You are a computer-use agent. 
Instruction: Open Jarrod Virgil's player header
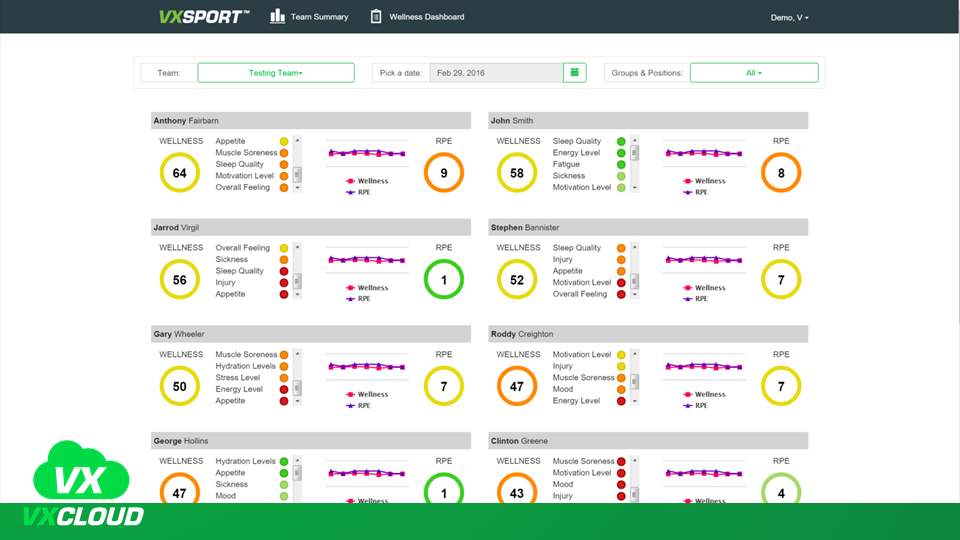click(311, 227)
